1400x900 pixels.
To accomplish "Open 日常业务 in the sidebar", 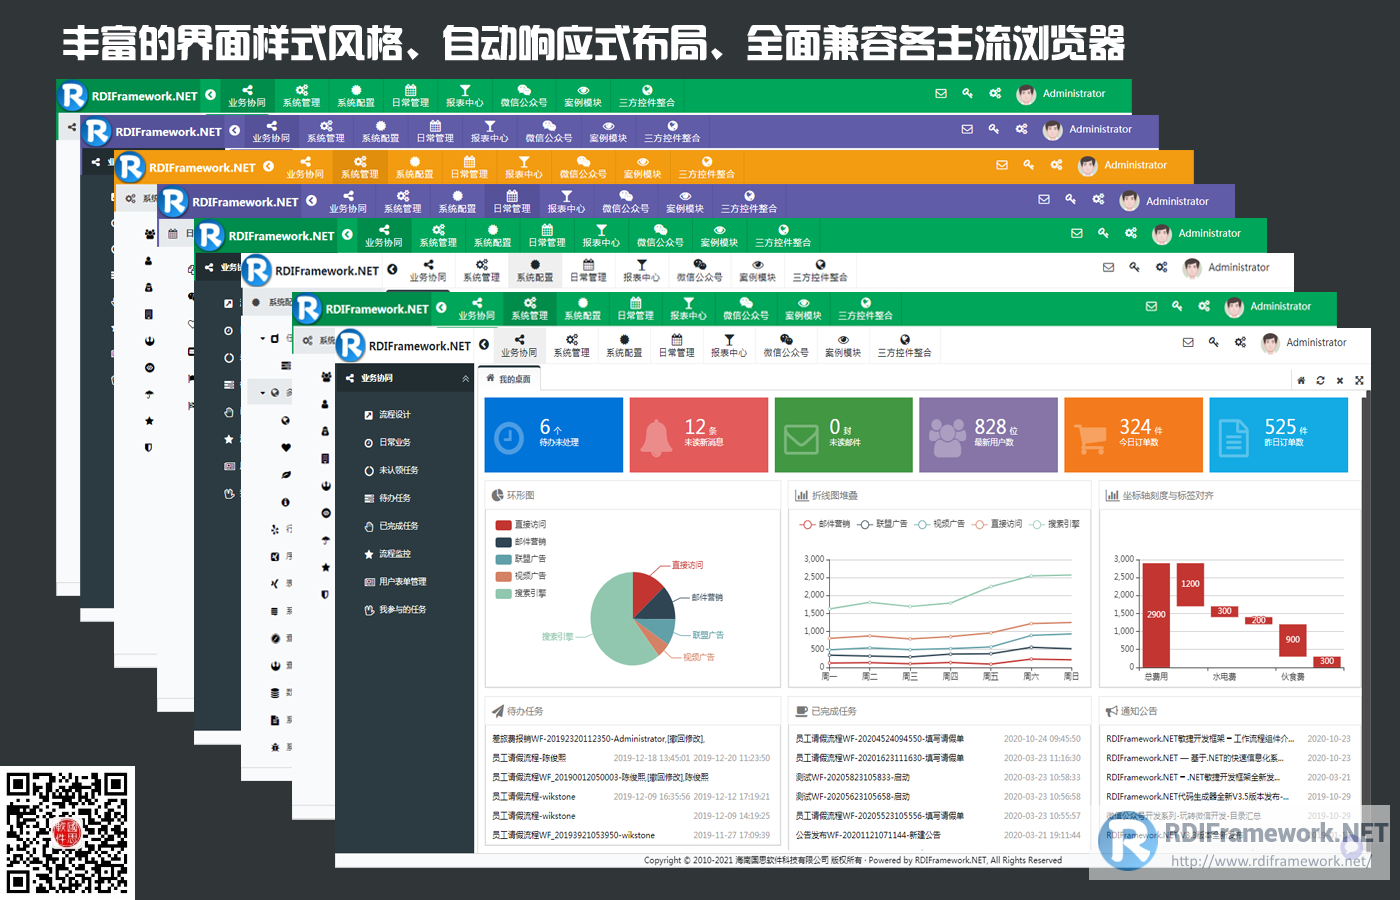I will [x=394, y=442].
